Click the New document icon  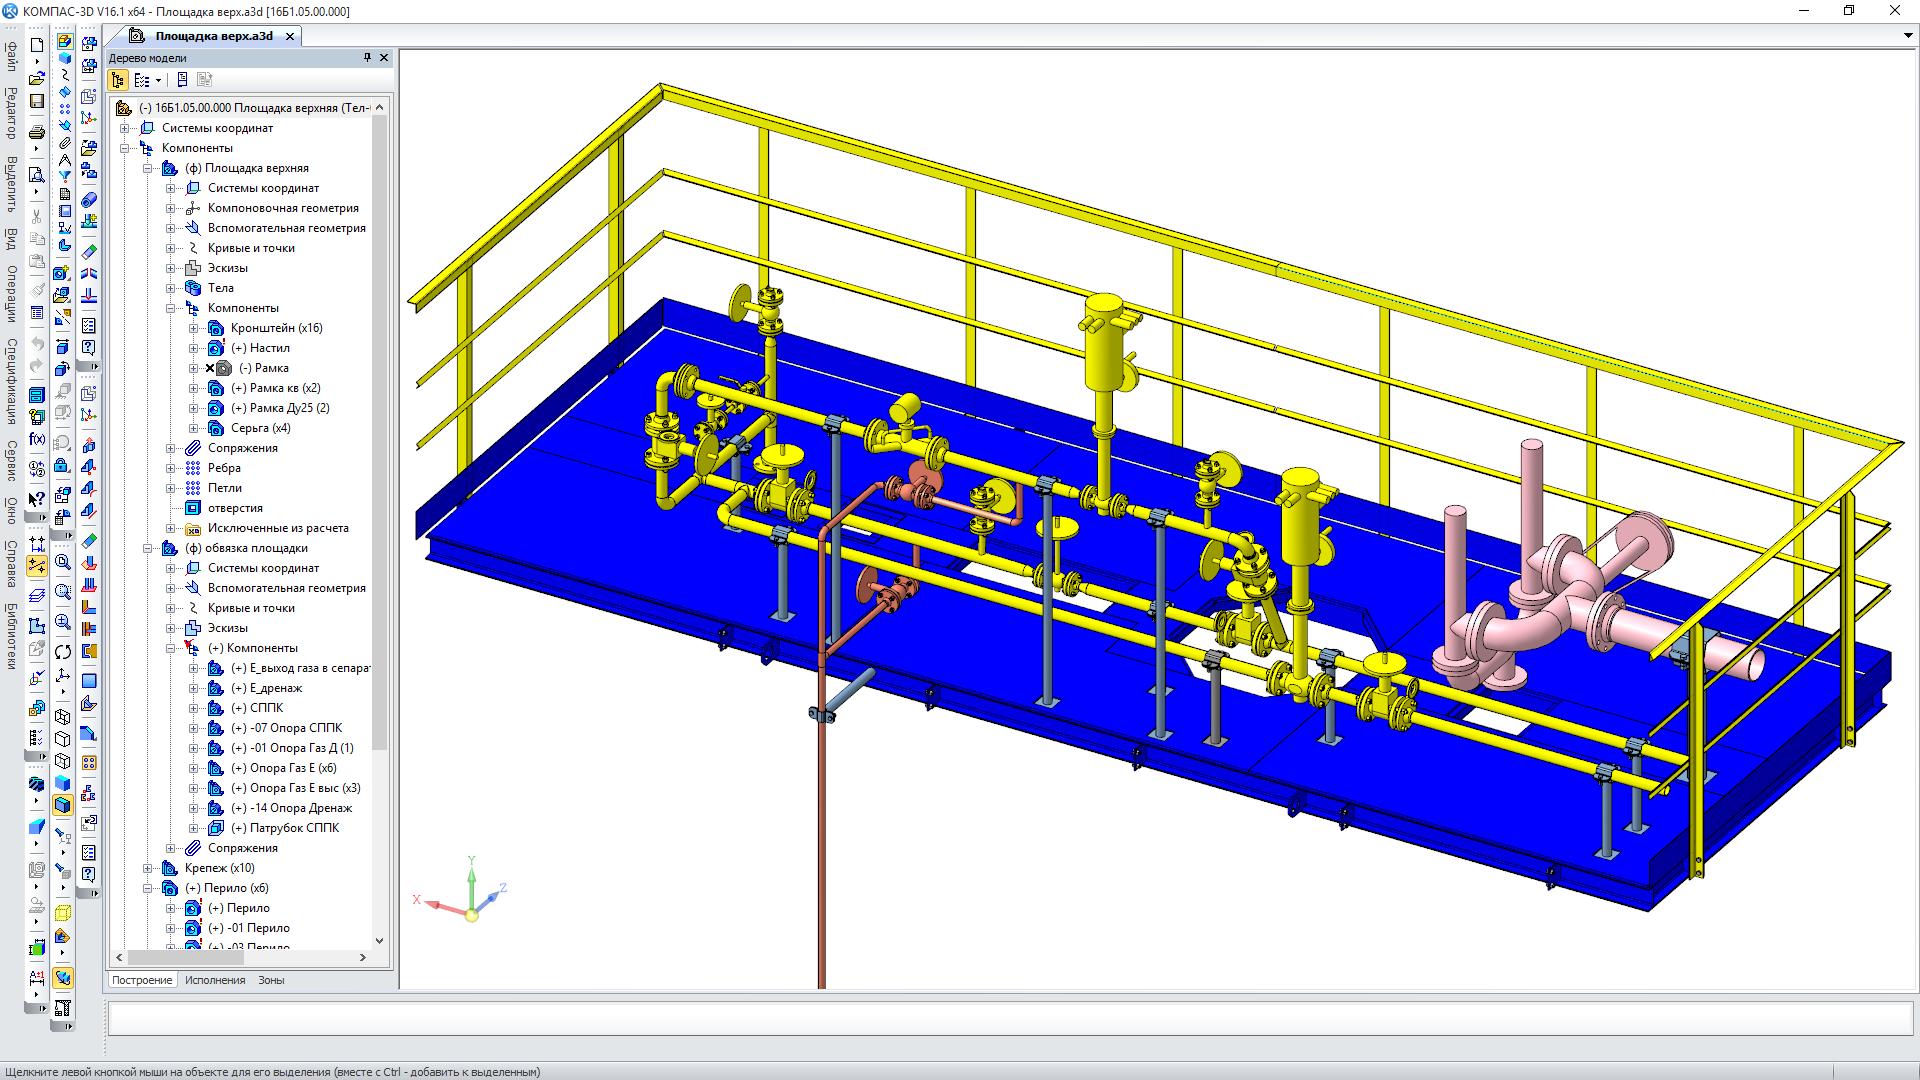tap(37, 45)
